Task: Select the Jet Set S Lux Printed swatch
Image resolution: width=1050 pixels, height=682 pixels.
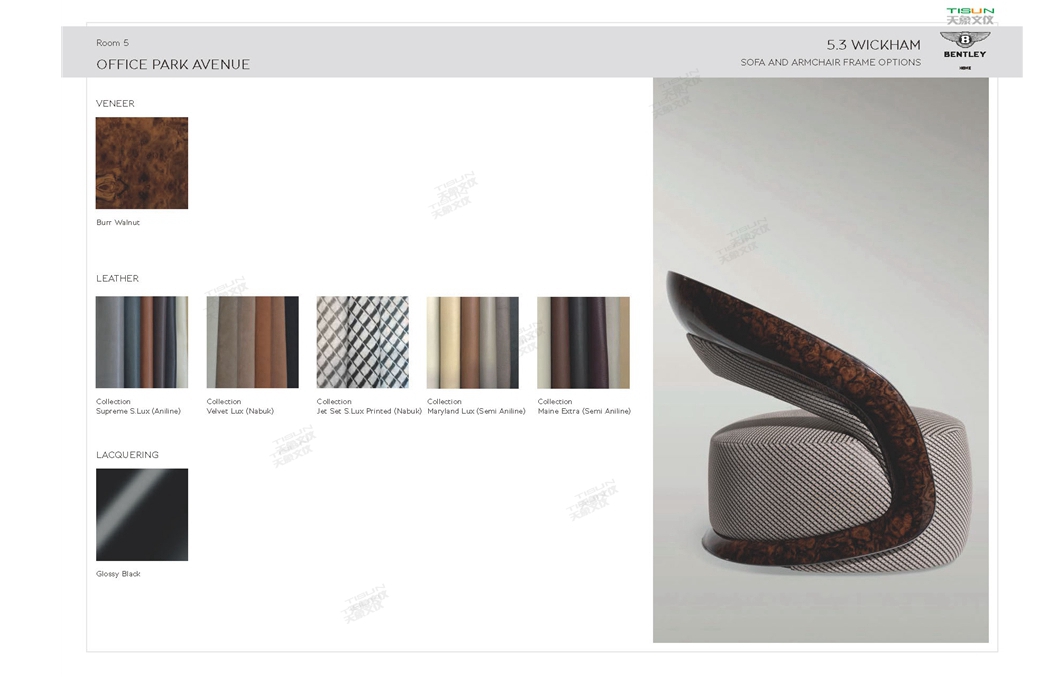Action: 362,342
